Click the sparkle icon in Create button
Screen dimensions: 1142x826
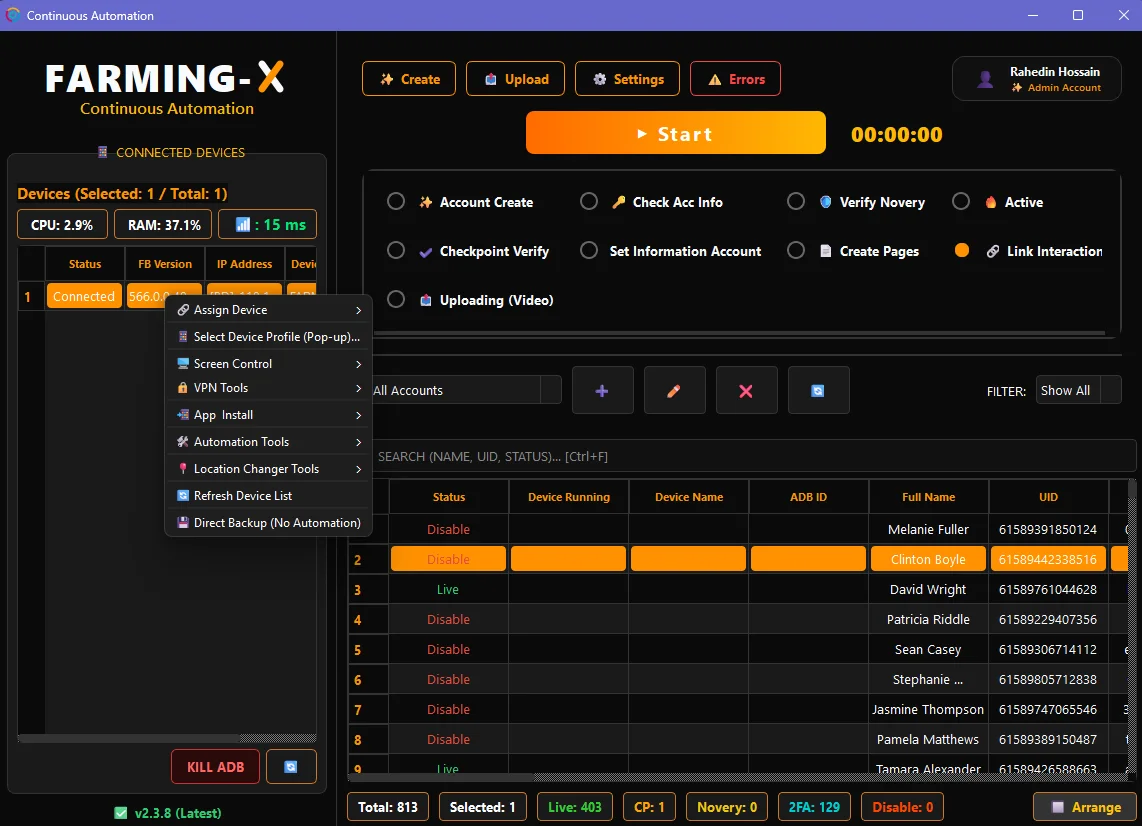click(x=387, y=79)
